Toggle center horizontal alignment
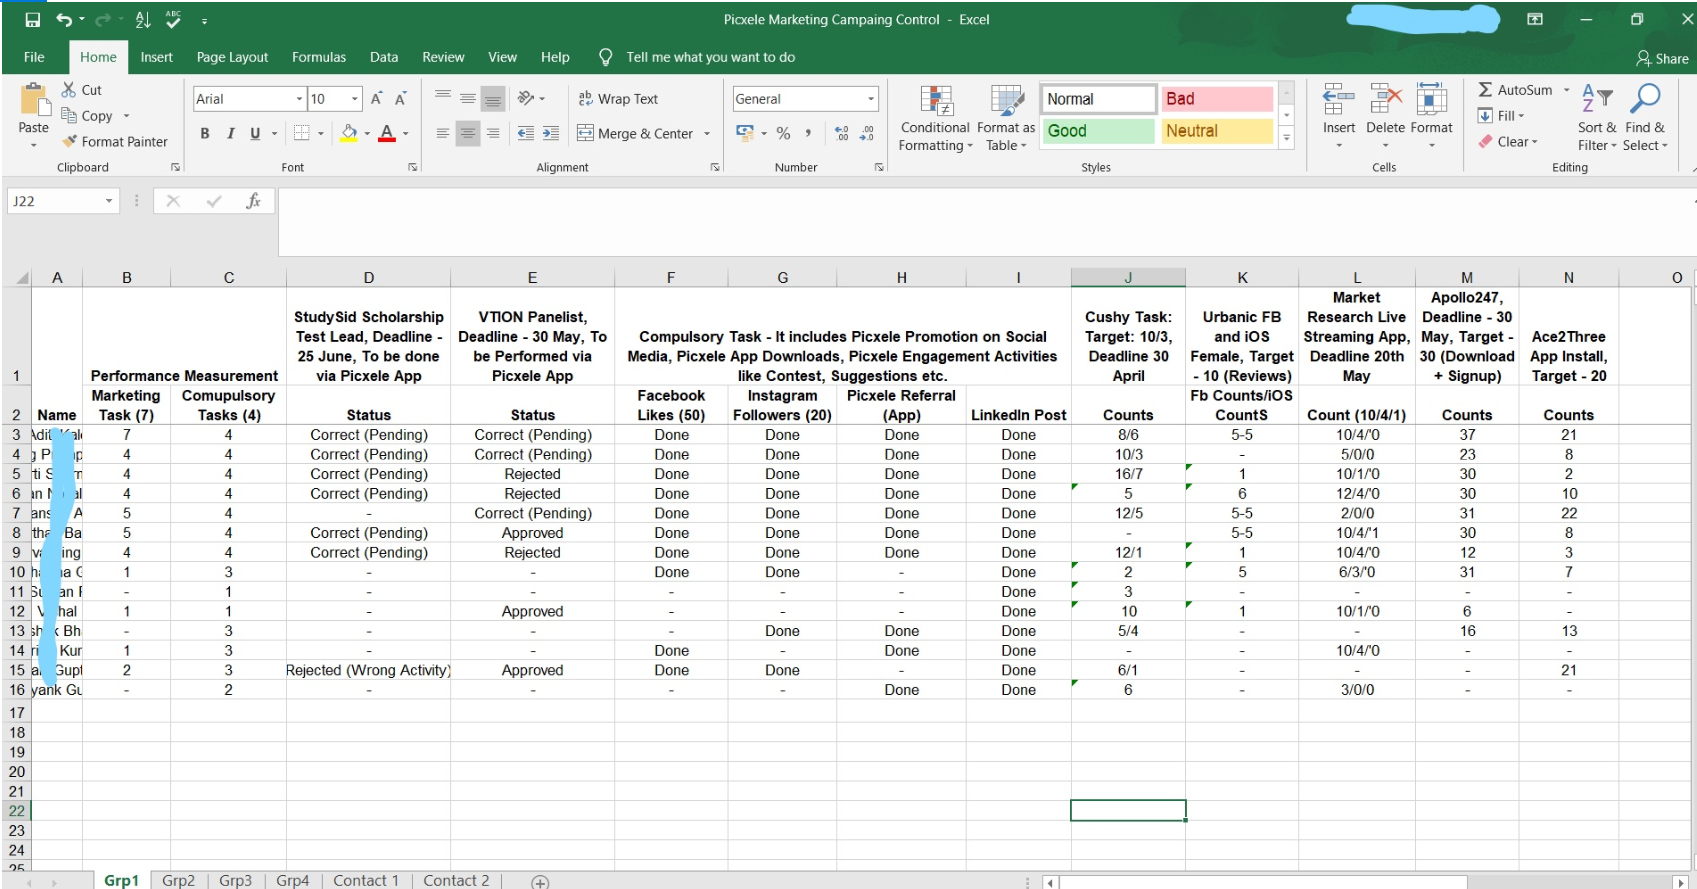This screenshot has width=1697, height=889. click(468, 132)
